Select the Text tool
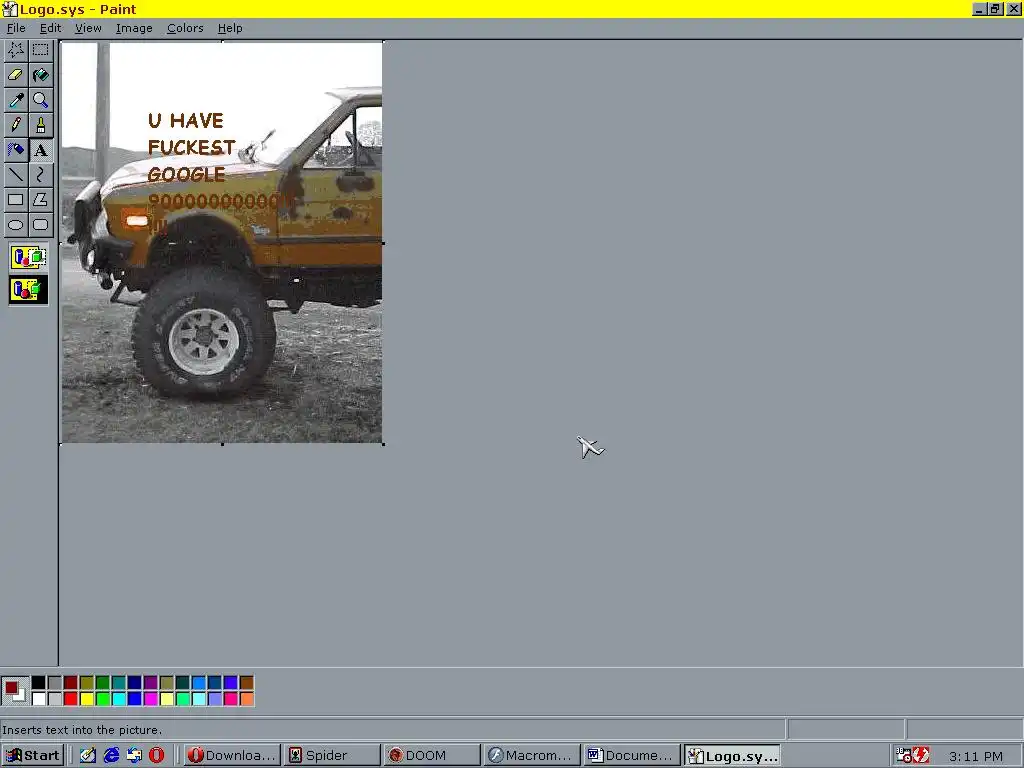1024x768 pixels. click(x=40, y=150)
